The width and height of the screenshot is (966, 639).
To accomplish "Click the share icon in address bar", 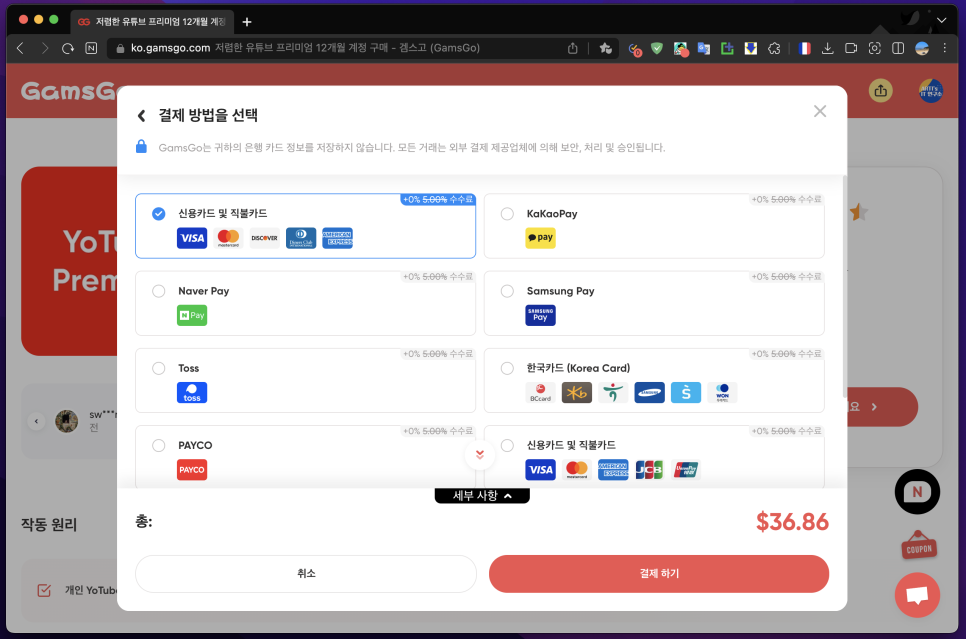I will [x=573, y=48].
